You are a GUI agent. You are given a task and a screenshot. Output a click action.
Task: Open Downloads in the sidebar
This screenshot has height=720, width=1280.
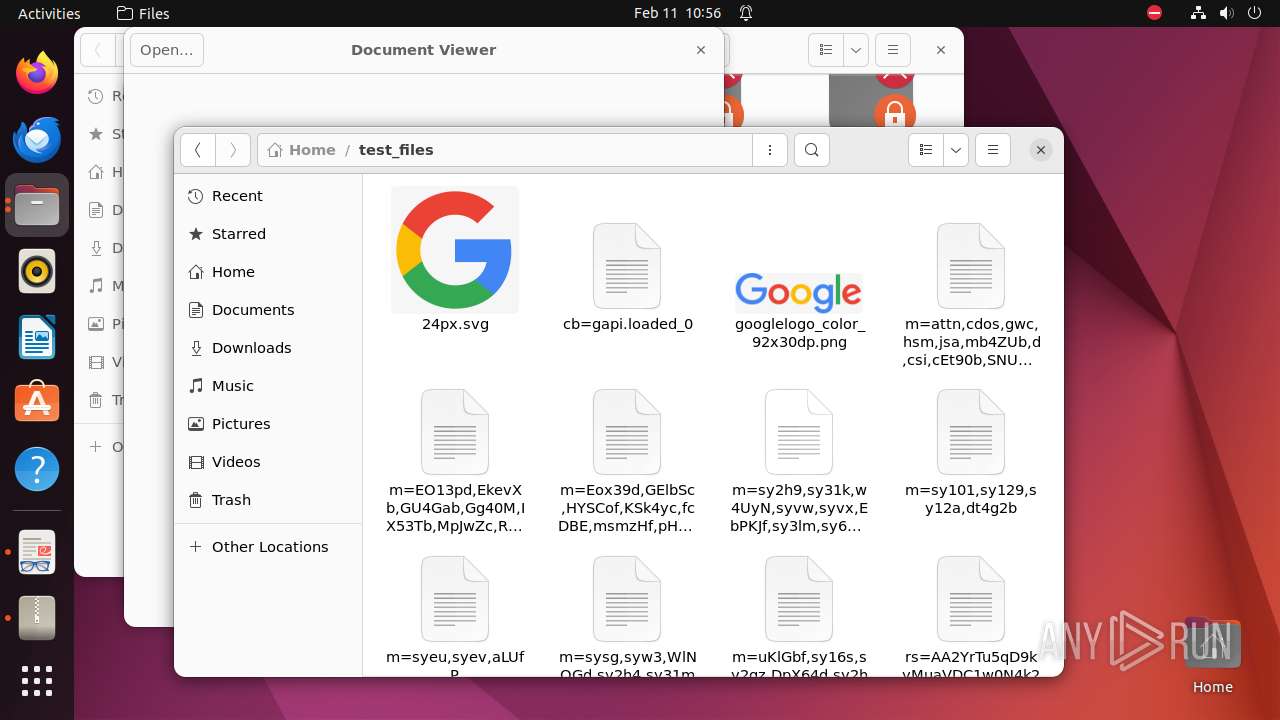pyautogui.click(x=268, y=348)
